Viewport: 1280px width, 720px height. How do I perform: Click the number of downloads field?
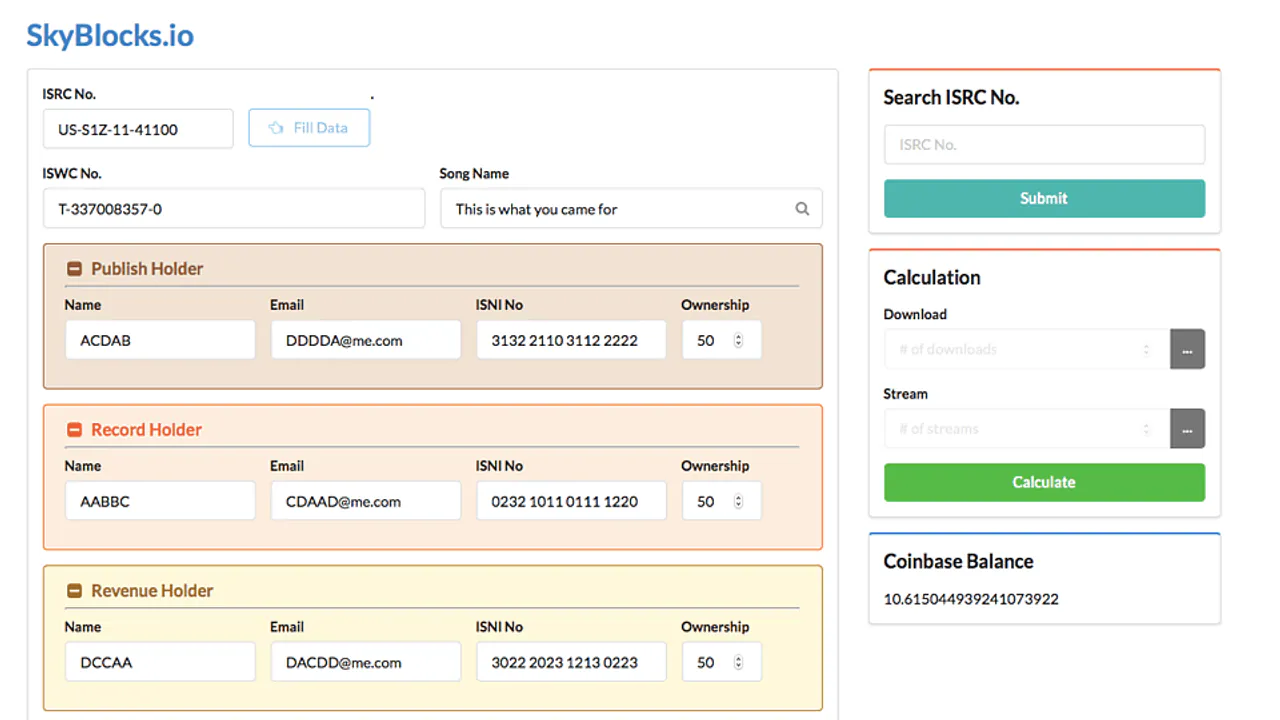click(1027, 349)
